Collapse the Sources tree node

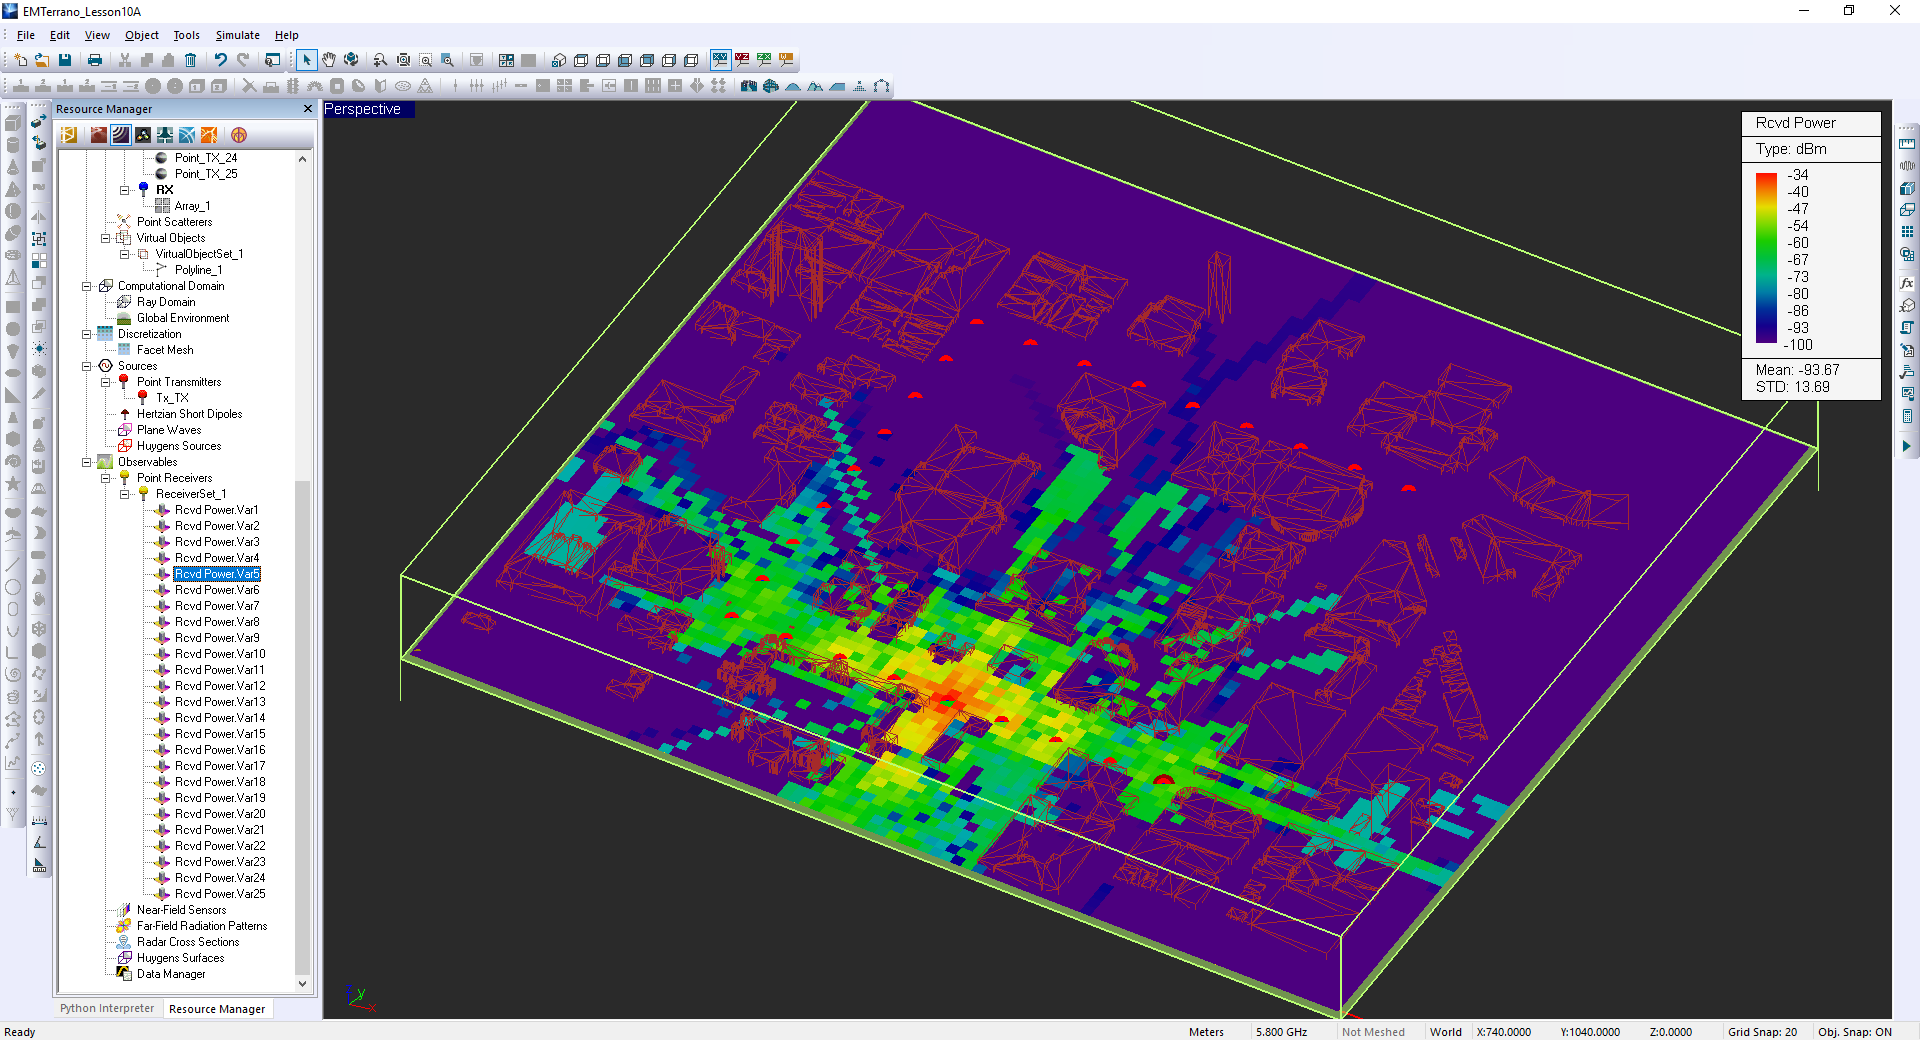coord(87,366)
